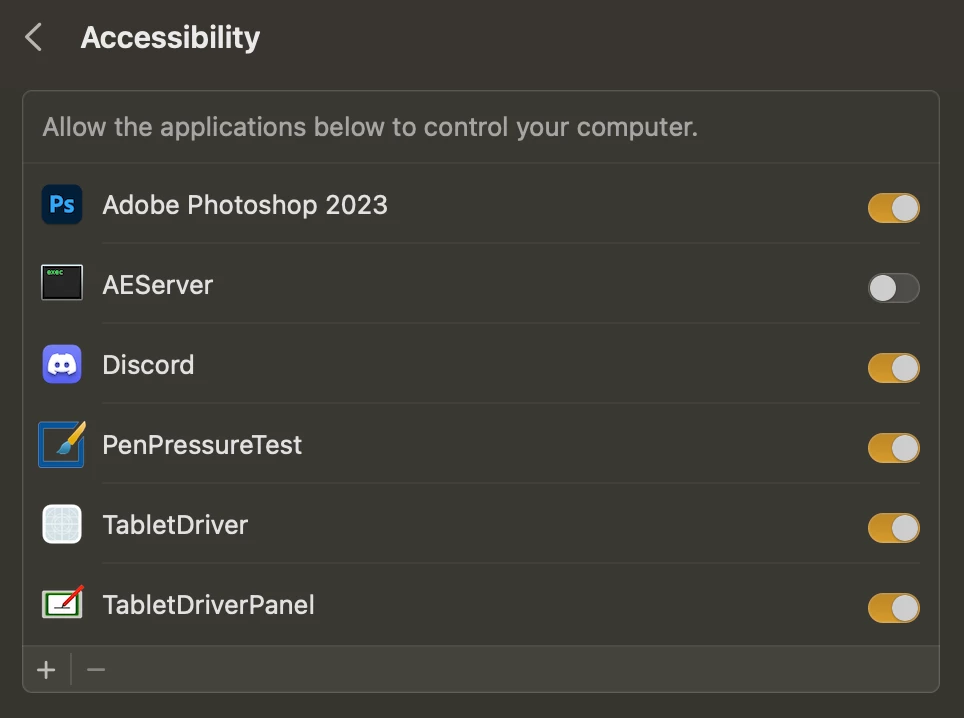Click the TabletDriverPanel app icon

click(62, 604)
